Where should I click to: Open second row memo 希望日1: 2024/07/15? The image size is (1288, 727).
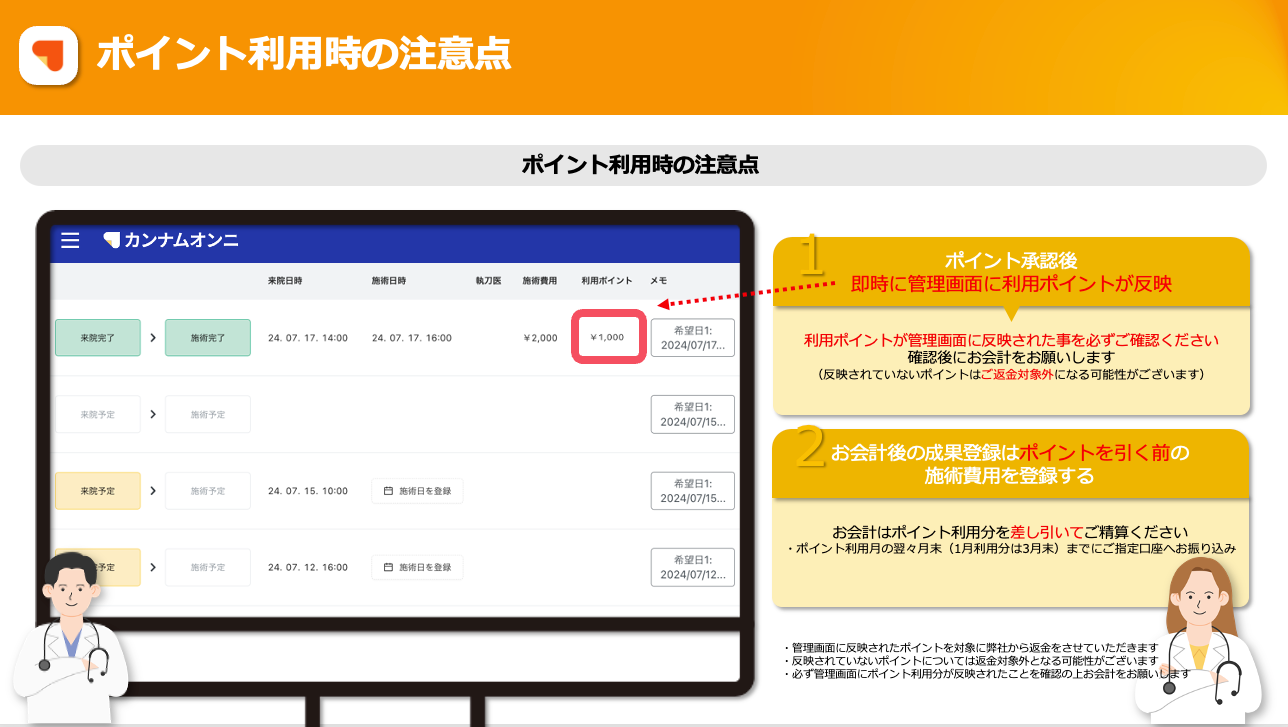pyautogui.click(x=693, y=414)
